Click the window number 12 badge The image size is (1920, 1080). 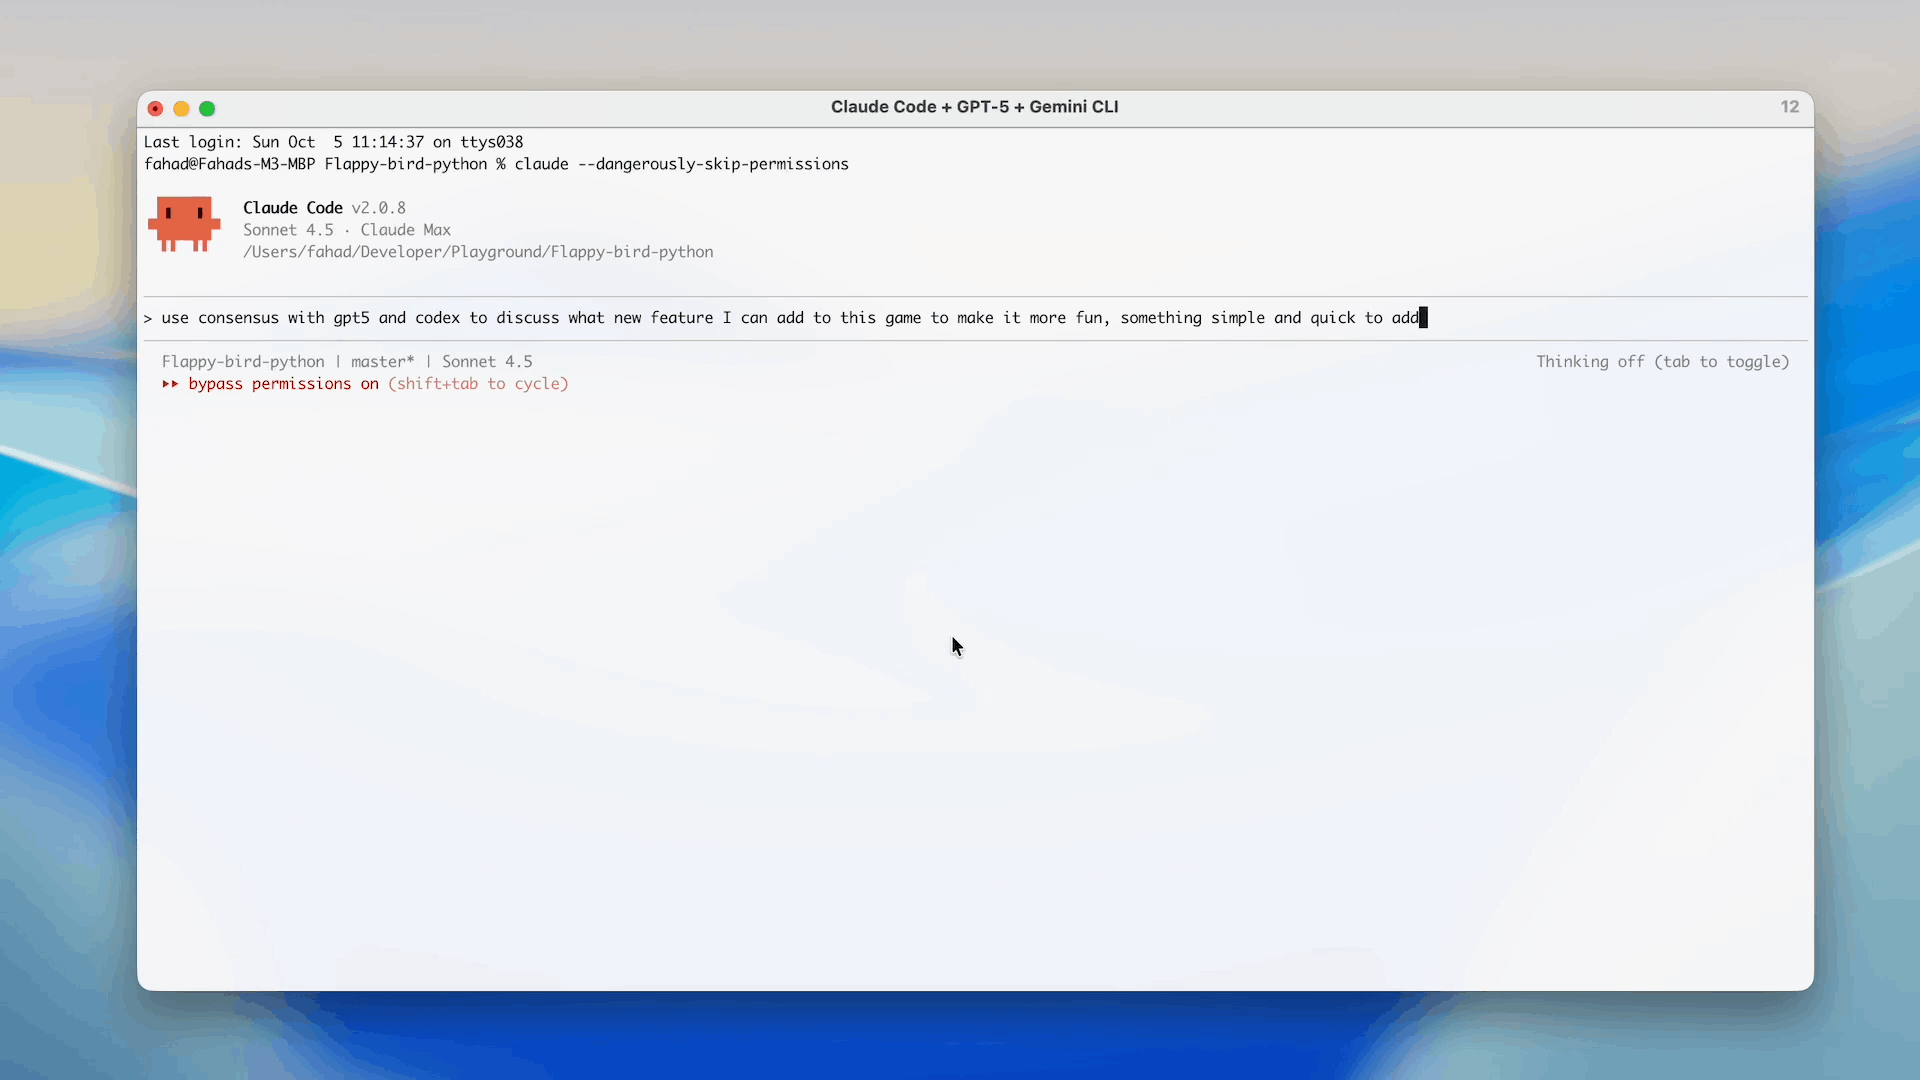pos(1789,107)
